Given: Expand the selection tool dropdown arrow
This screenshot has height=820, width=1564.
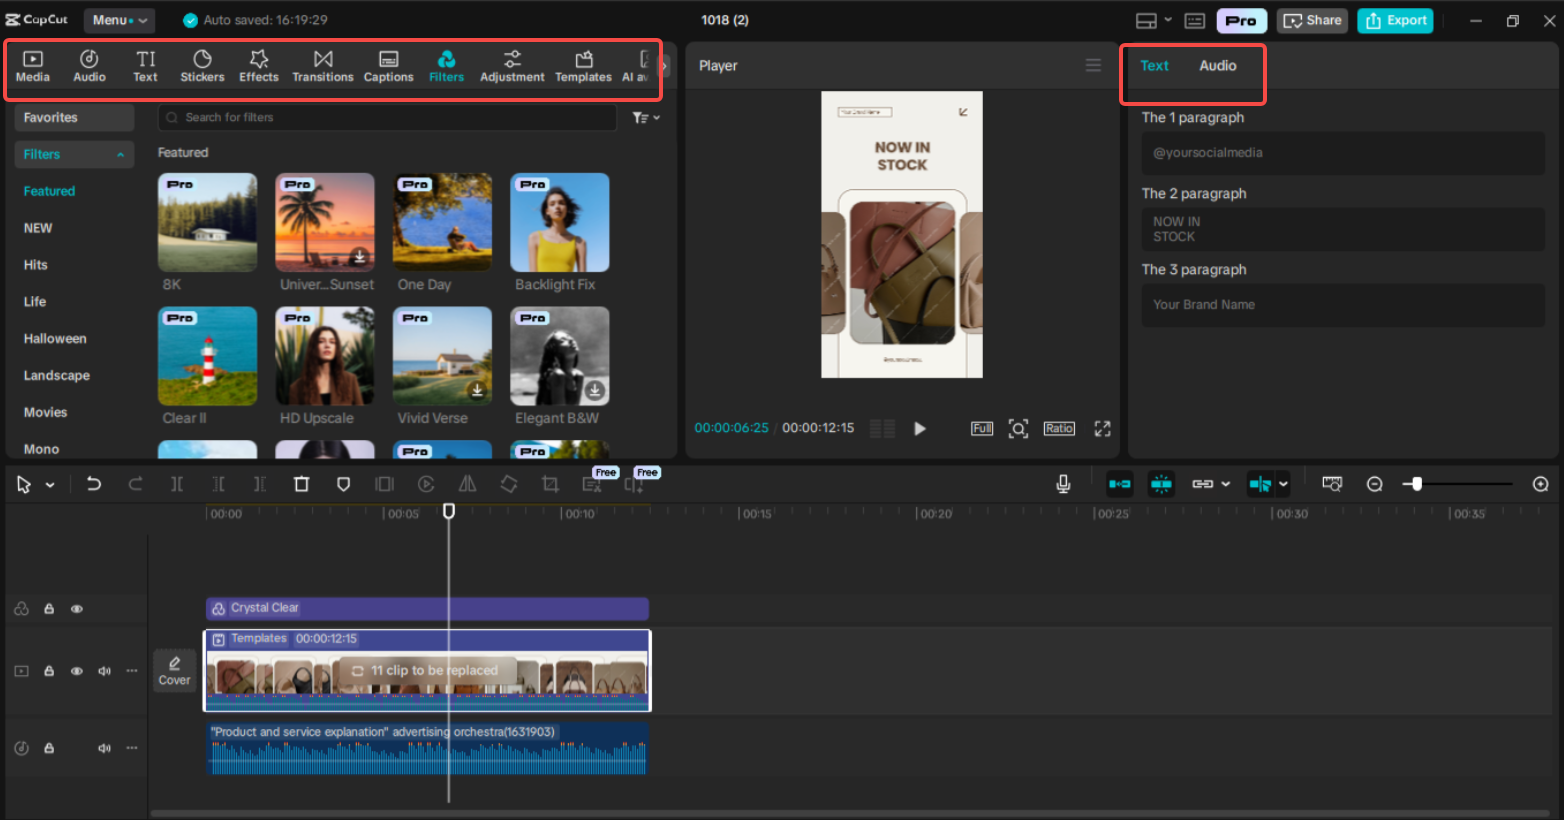Looking at the screenshot, I should point(50,485).
